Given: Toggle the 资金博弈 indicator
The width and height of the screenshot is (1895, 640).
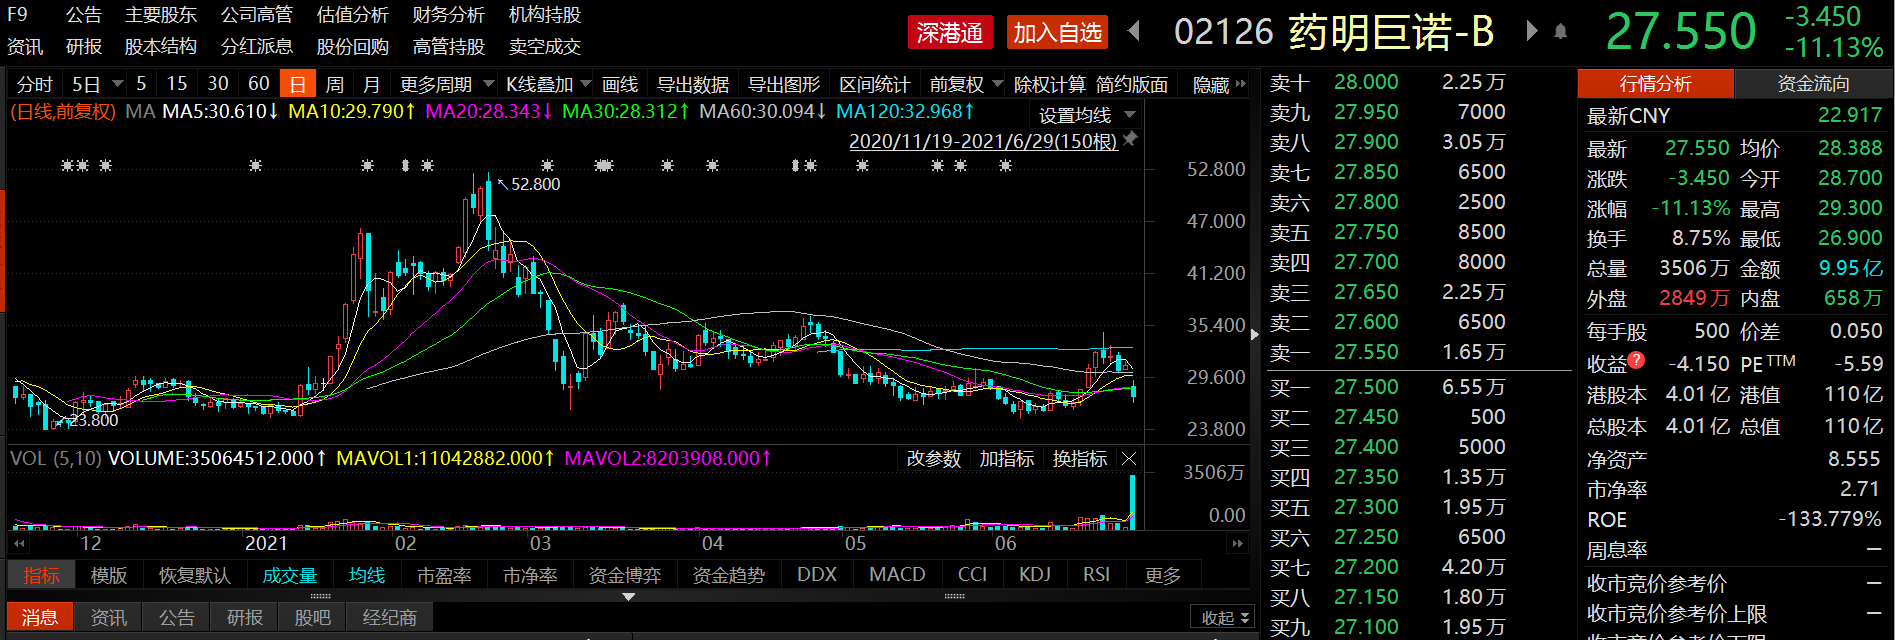Looking at the screenshot, I should 625,575.
